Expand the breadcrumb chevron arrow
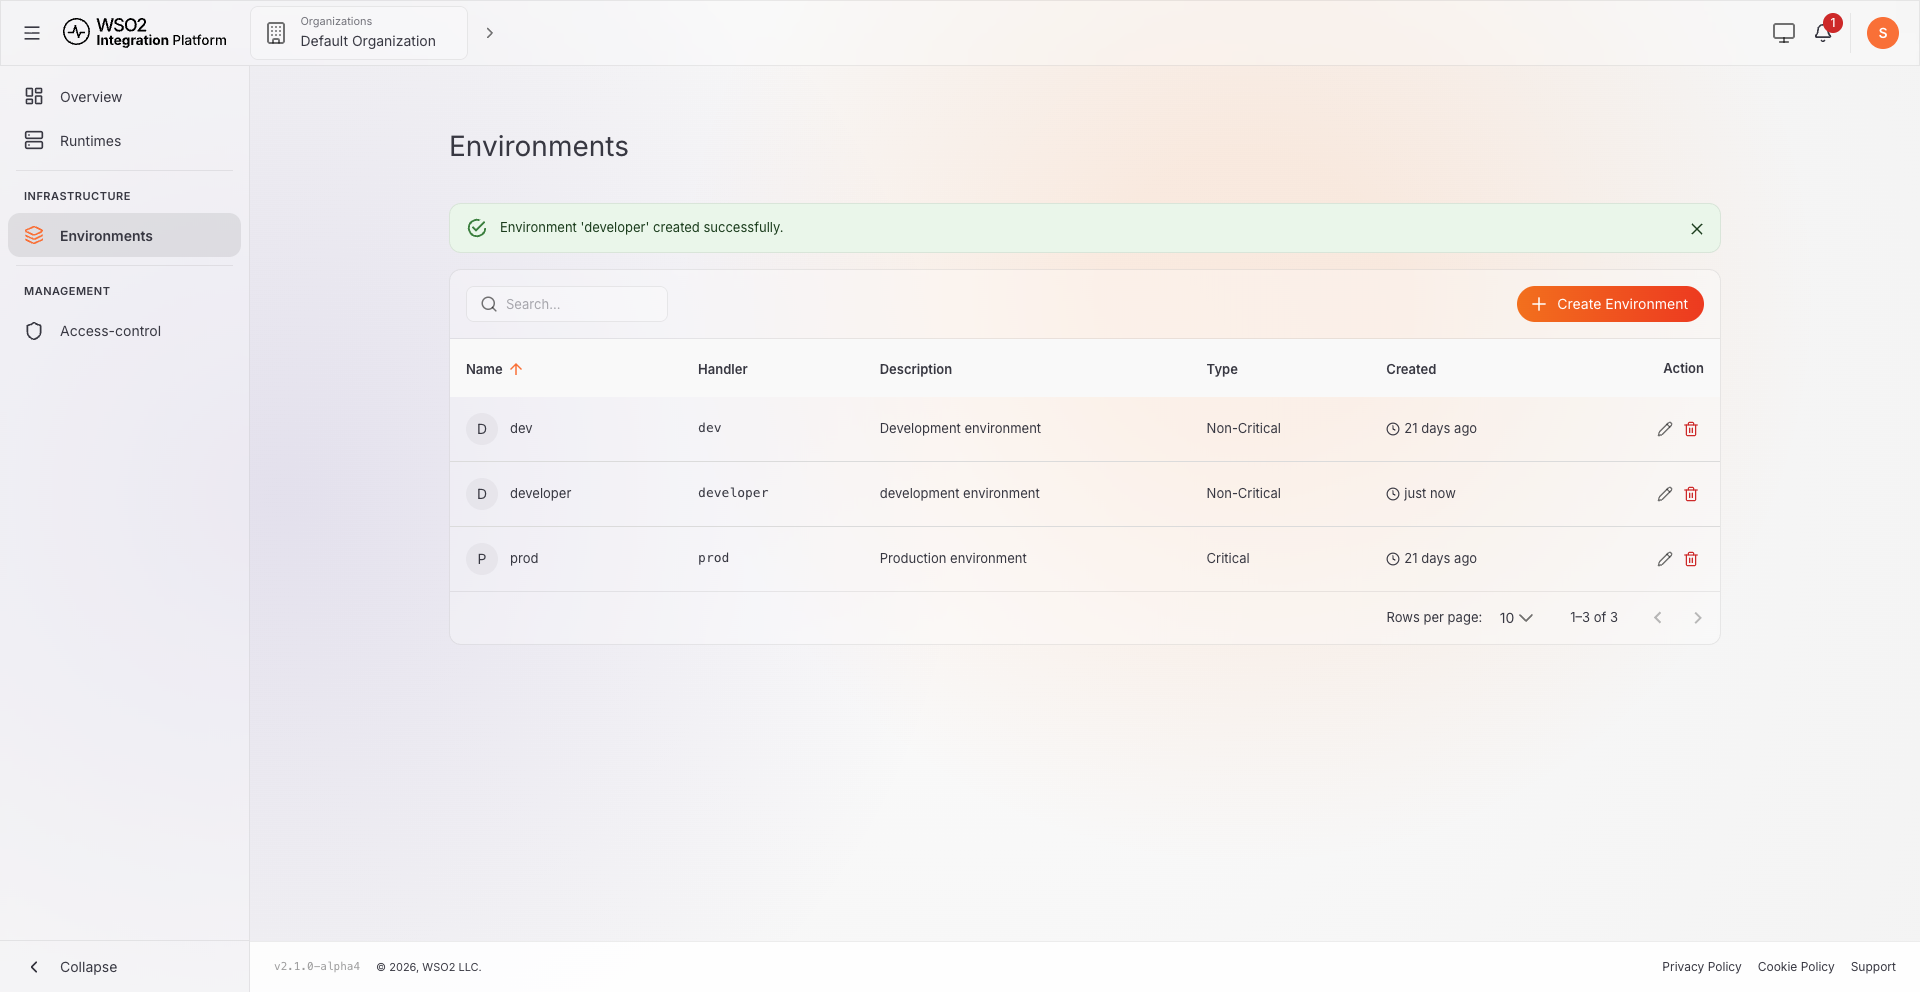The width and height of the screenshot is (1920, 992). click(x=489, y=33)
